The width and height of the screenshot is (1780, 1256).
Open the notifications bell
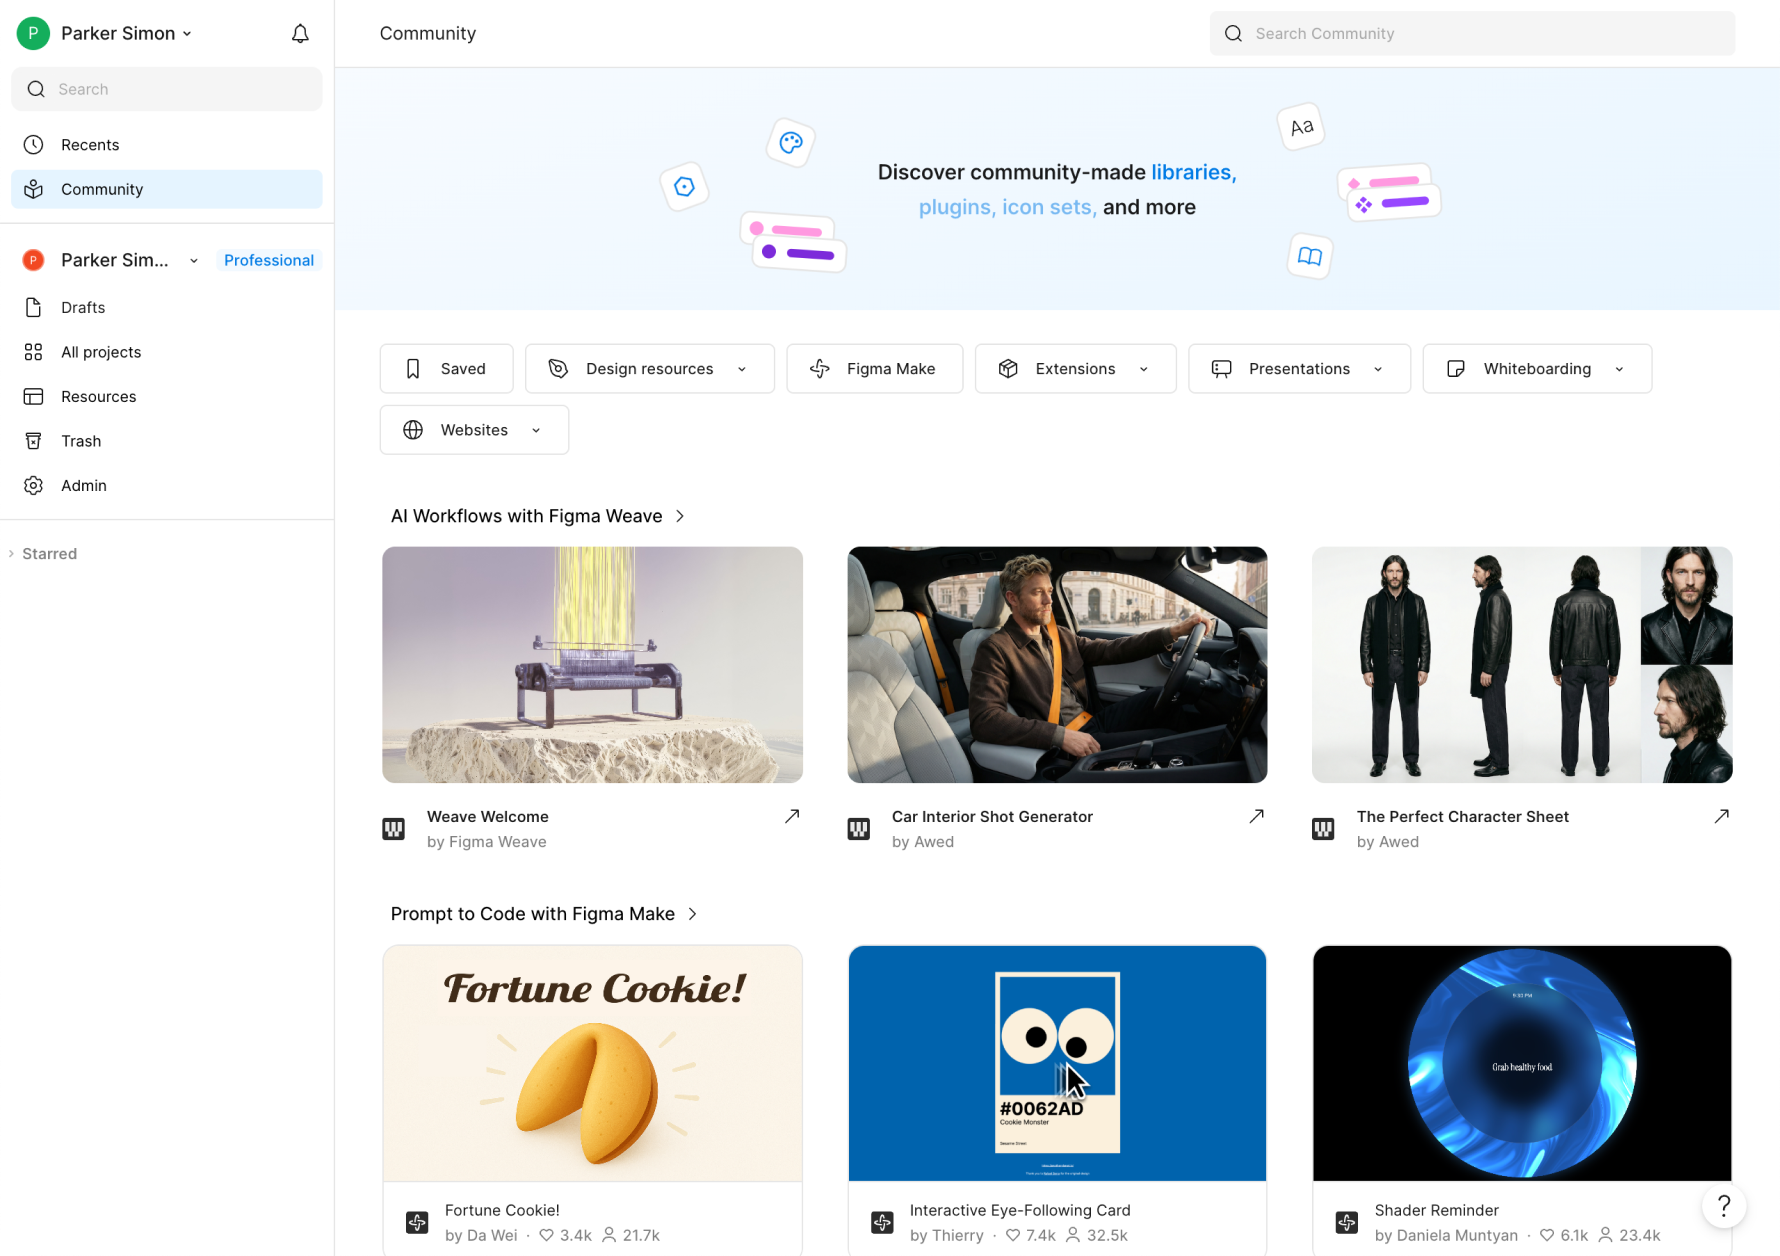tap(300, 34)
